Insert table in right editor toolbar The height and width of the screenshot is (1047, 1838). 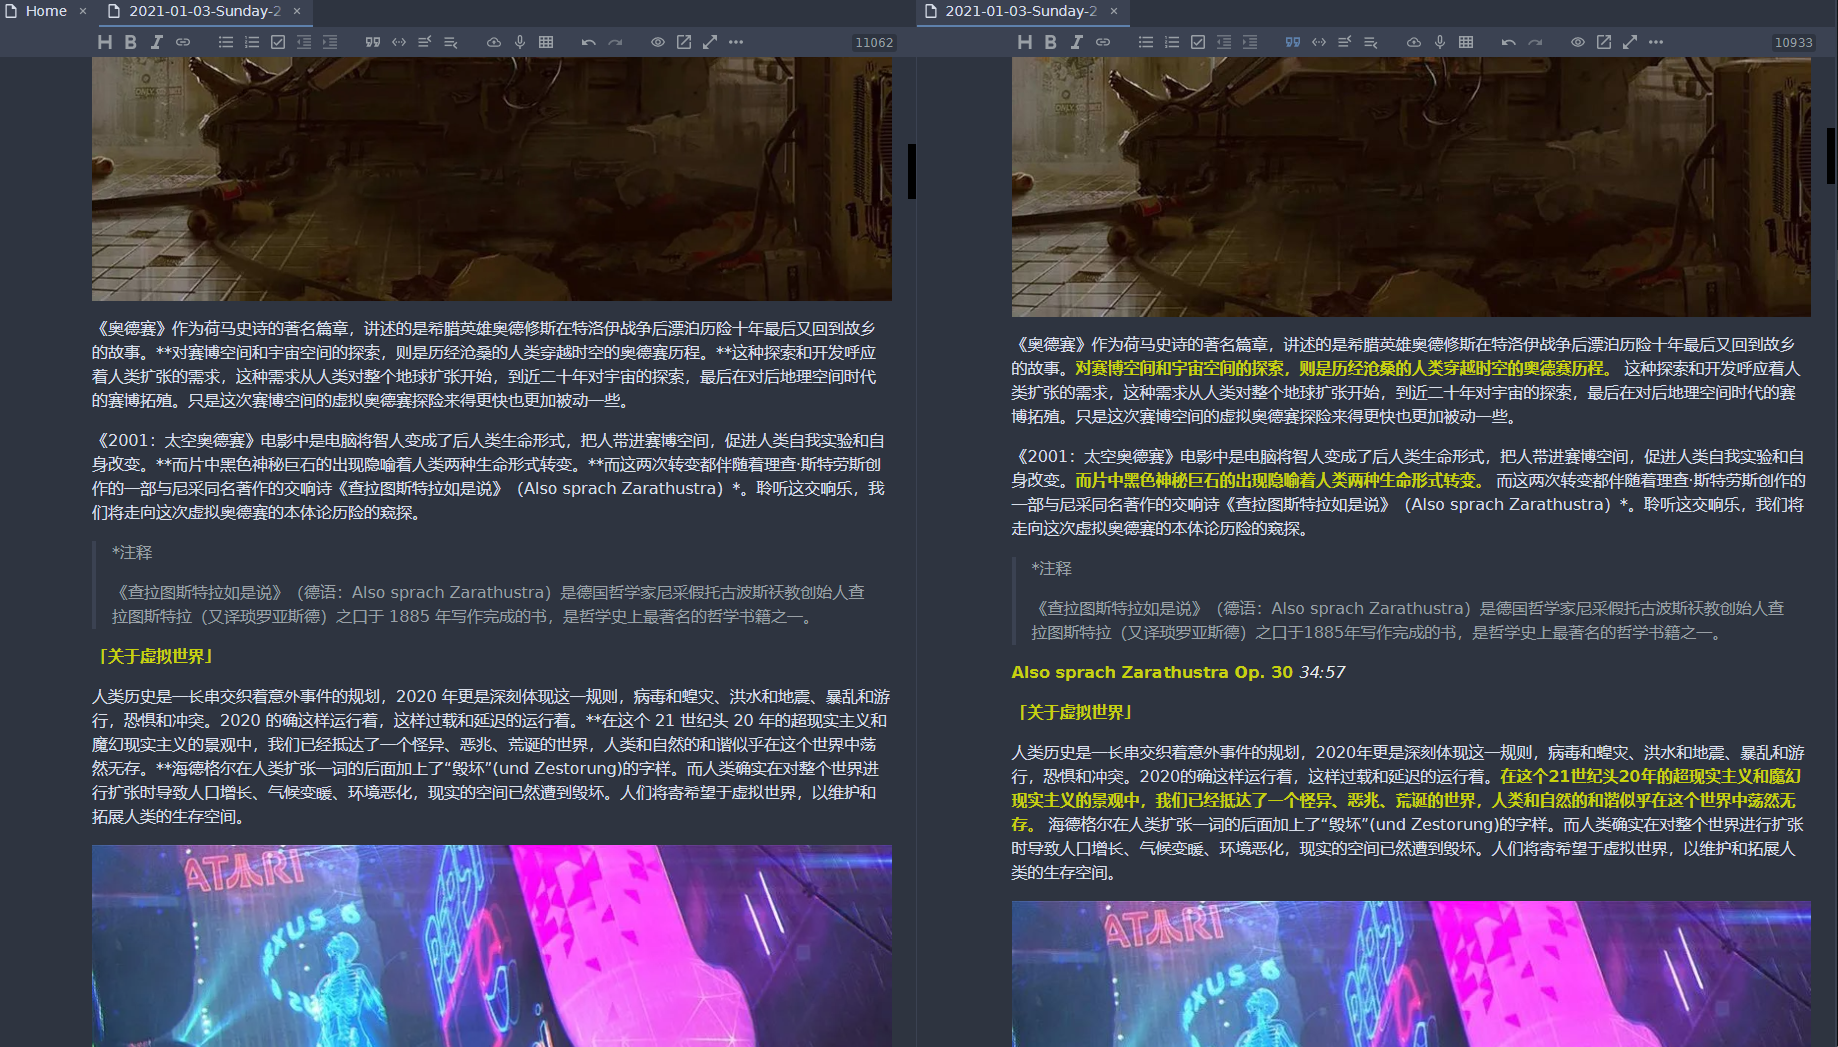[x=1466, y=42]
